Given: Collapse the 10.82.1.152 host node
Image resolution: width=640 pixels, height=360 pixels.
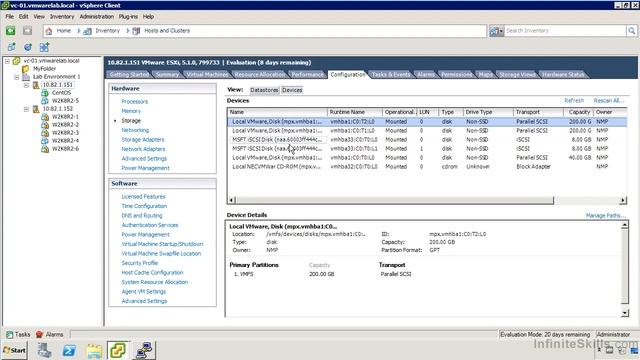Looking at the screenshot, I should [x=26, y=109].
